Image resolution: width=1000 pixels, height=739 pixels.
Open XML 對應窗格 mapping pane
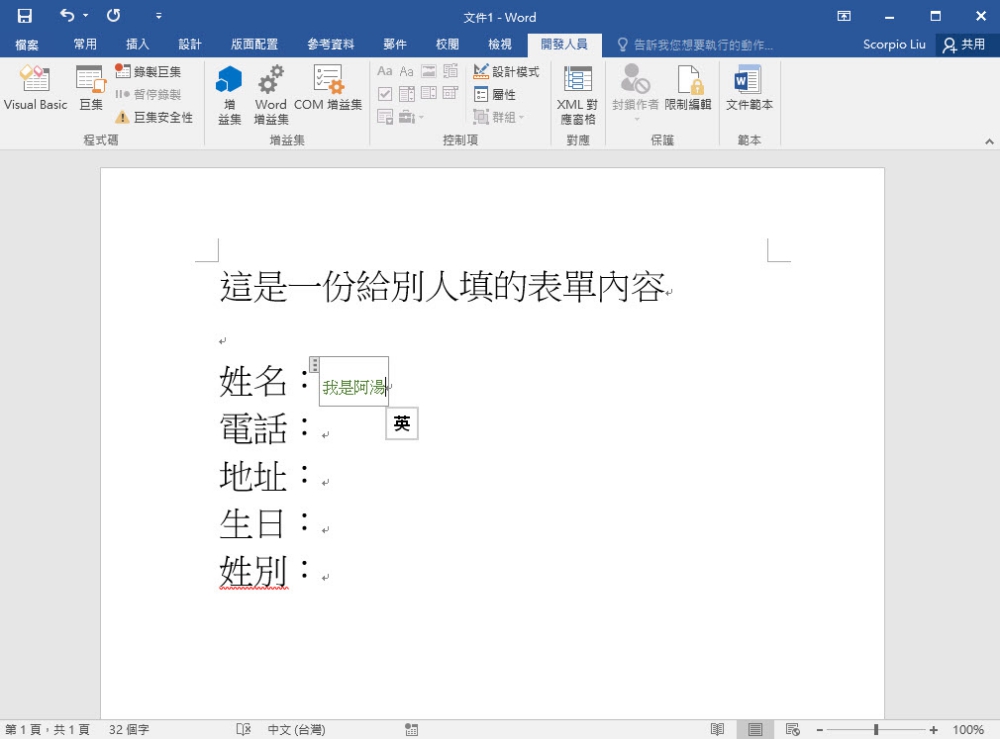578,95
